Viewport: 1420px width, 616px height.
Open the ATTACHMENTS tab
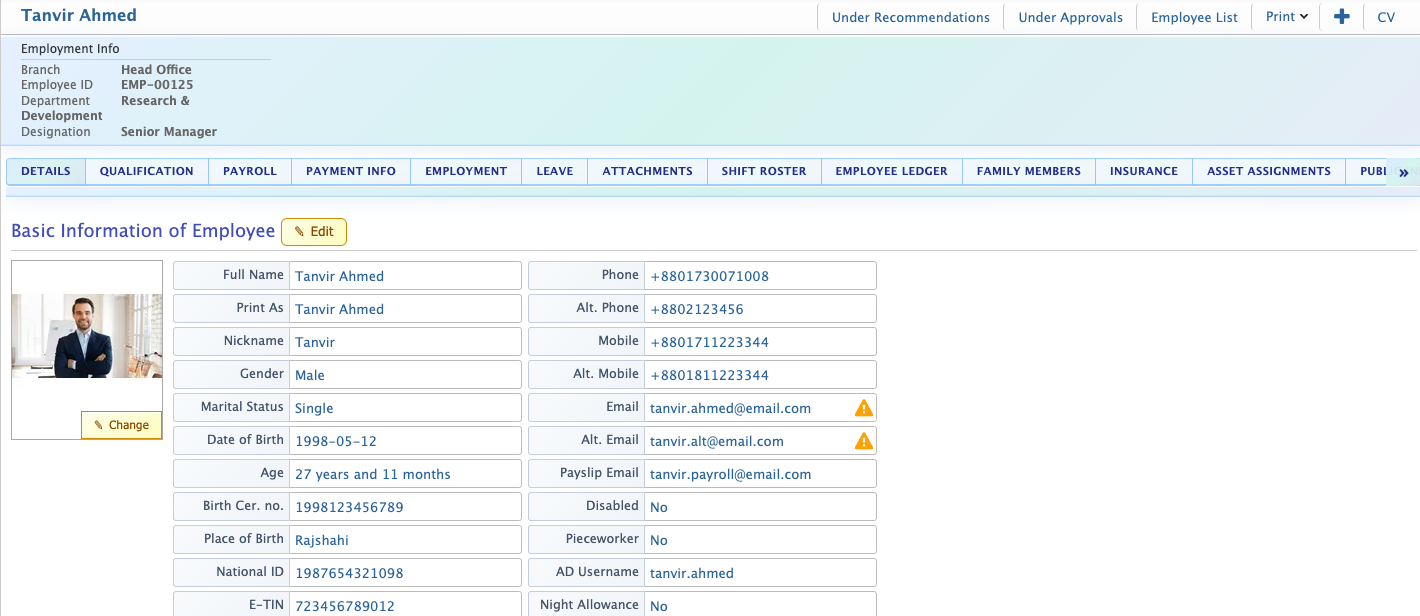[647, 171]
